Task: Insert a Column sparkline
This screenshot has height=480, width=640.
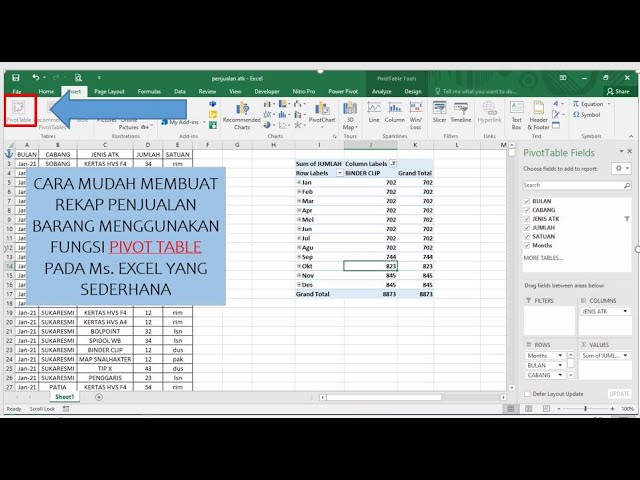Action: 395,113
